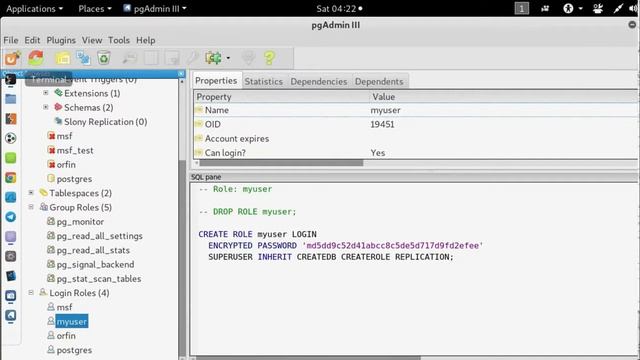Select the orfin database
Screen dimensions: 640x360
[66, 164]
